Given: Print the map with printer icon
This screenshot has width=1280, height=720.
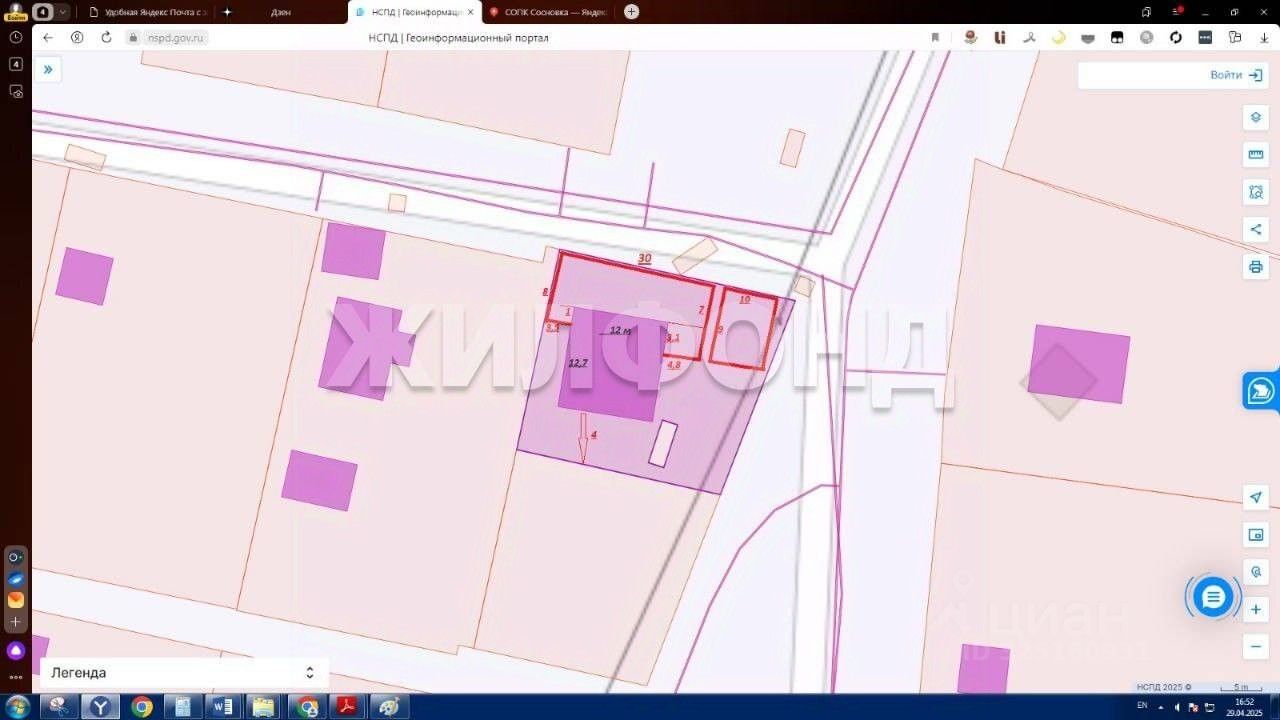Looking at the screenshot, I should pyautogui.click(x=1256, y=267).
